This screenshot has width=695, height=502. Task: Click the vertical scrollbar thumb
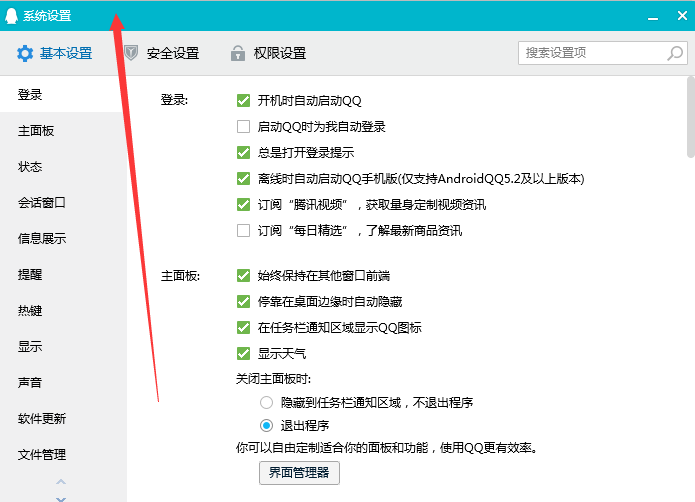coord(691,117)
